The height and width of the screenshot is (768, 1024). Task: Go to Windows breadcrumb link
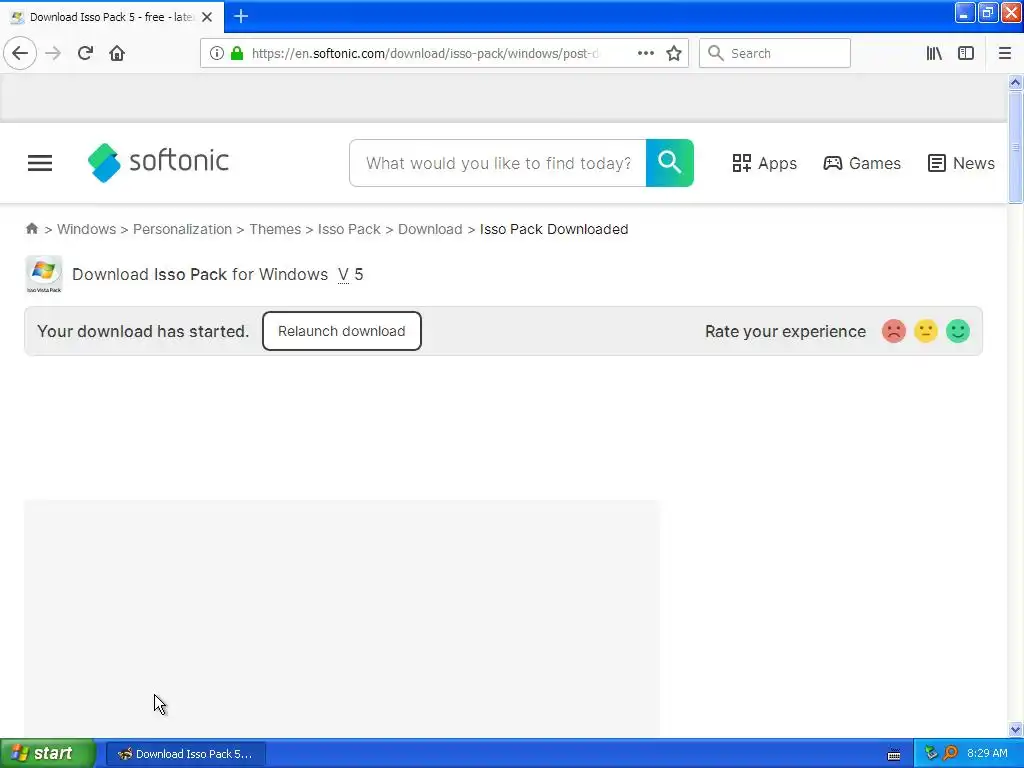86,229
